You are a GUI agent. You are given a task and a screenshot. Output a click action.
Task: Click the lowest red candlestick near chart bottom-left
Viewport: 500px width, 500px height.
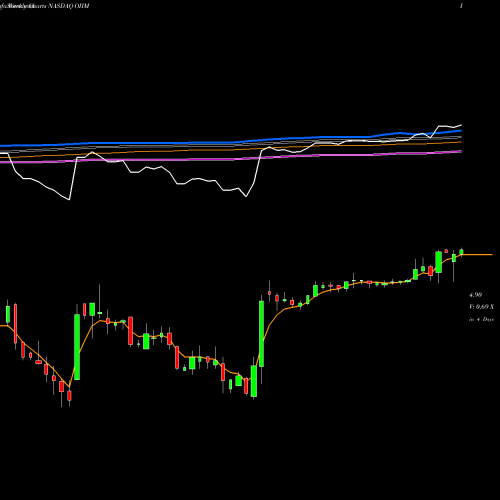[x=69, y=396]
